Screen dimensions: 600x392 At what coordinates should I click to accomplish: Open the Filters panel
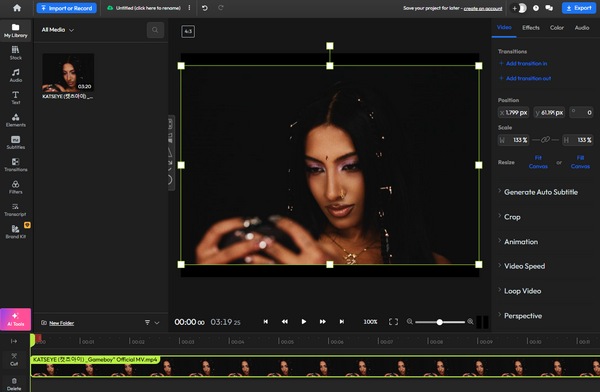click(x=16, y=187)
